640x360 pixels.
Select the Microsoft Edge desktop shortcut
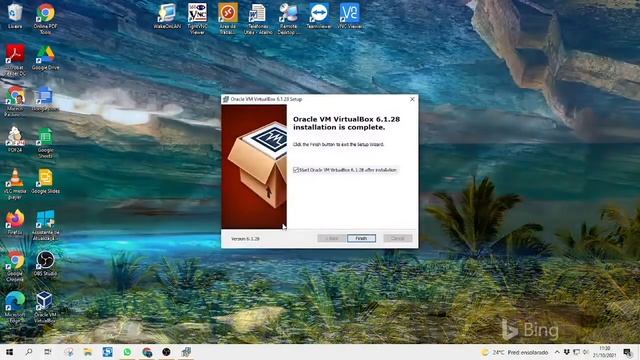[15, 308]
